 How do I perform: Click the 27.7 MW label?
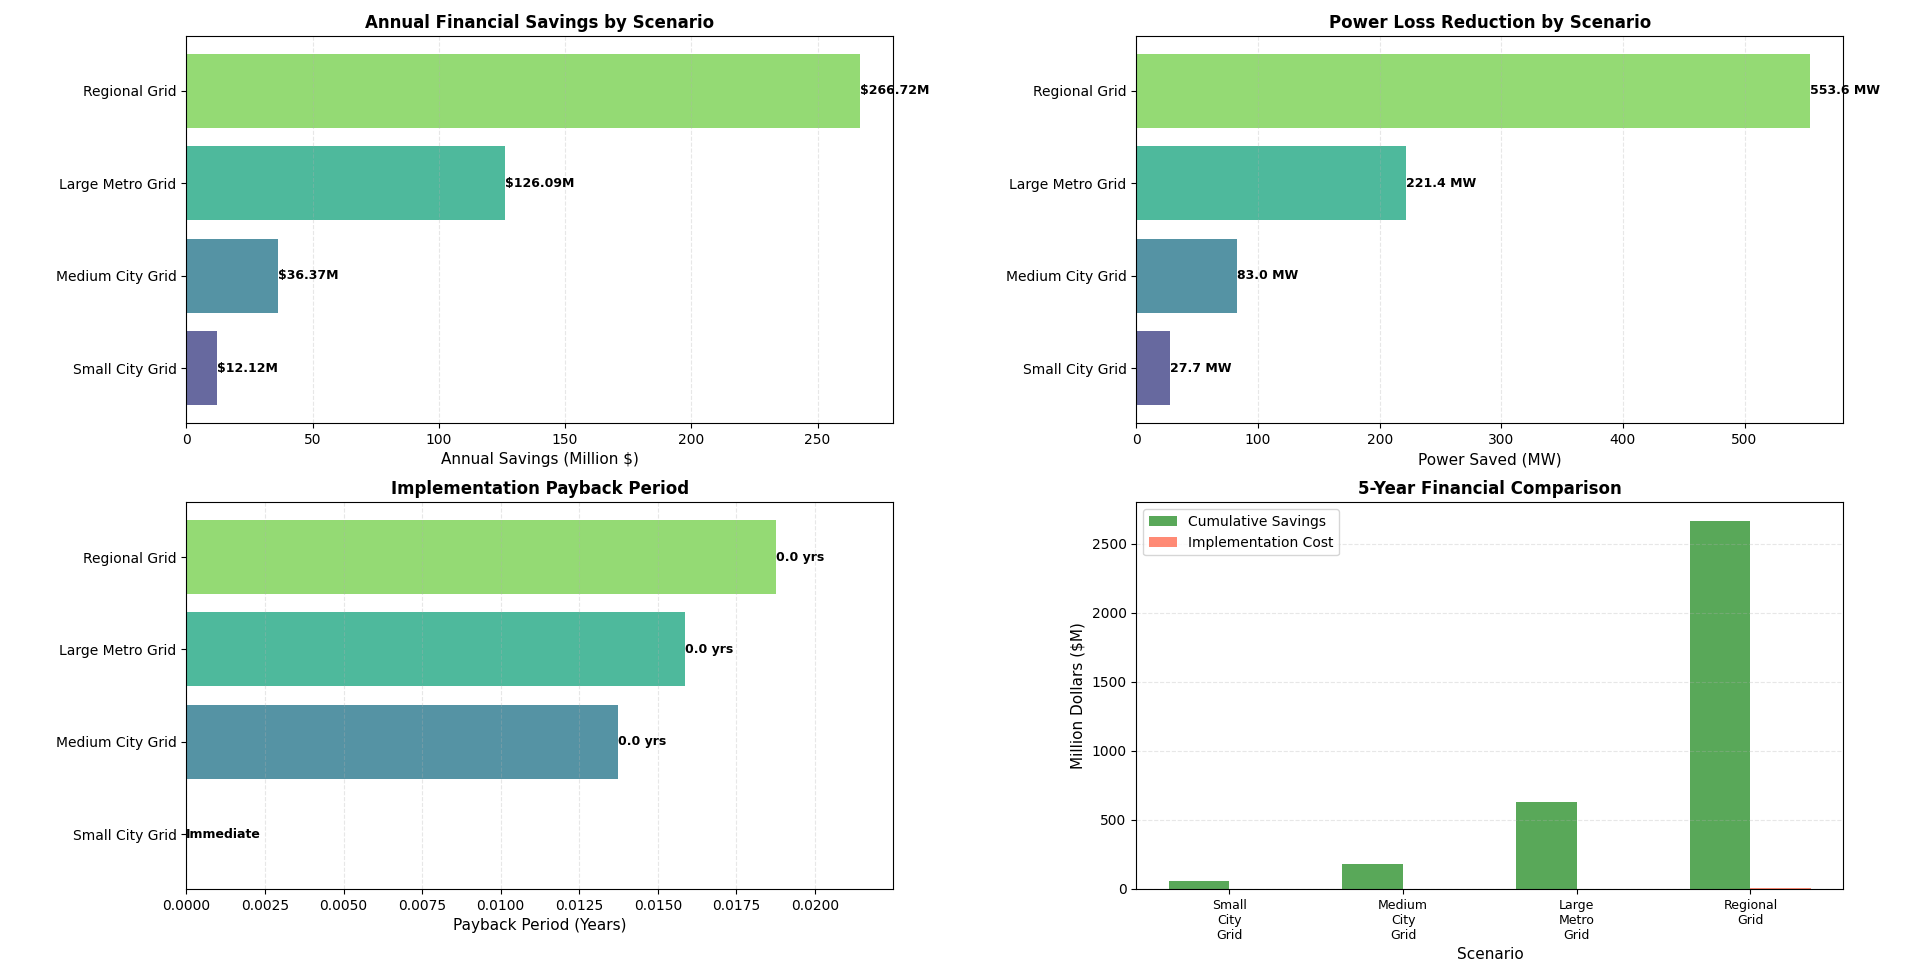(1200, 368)
